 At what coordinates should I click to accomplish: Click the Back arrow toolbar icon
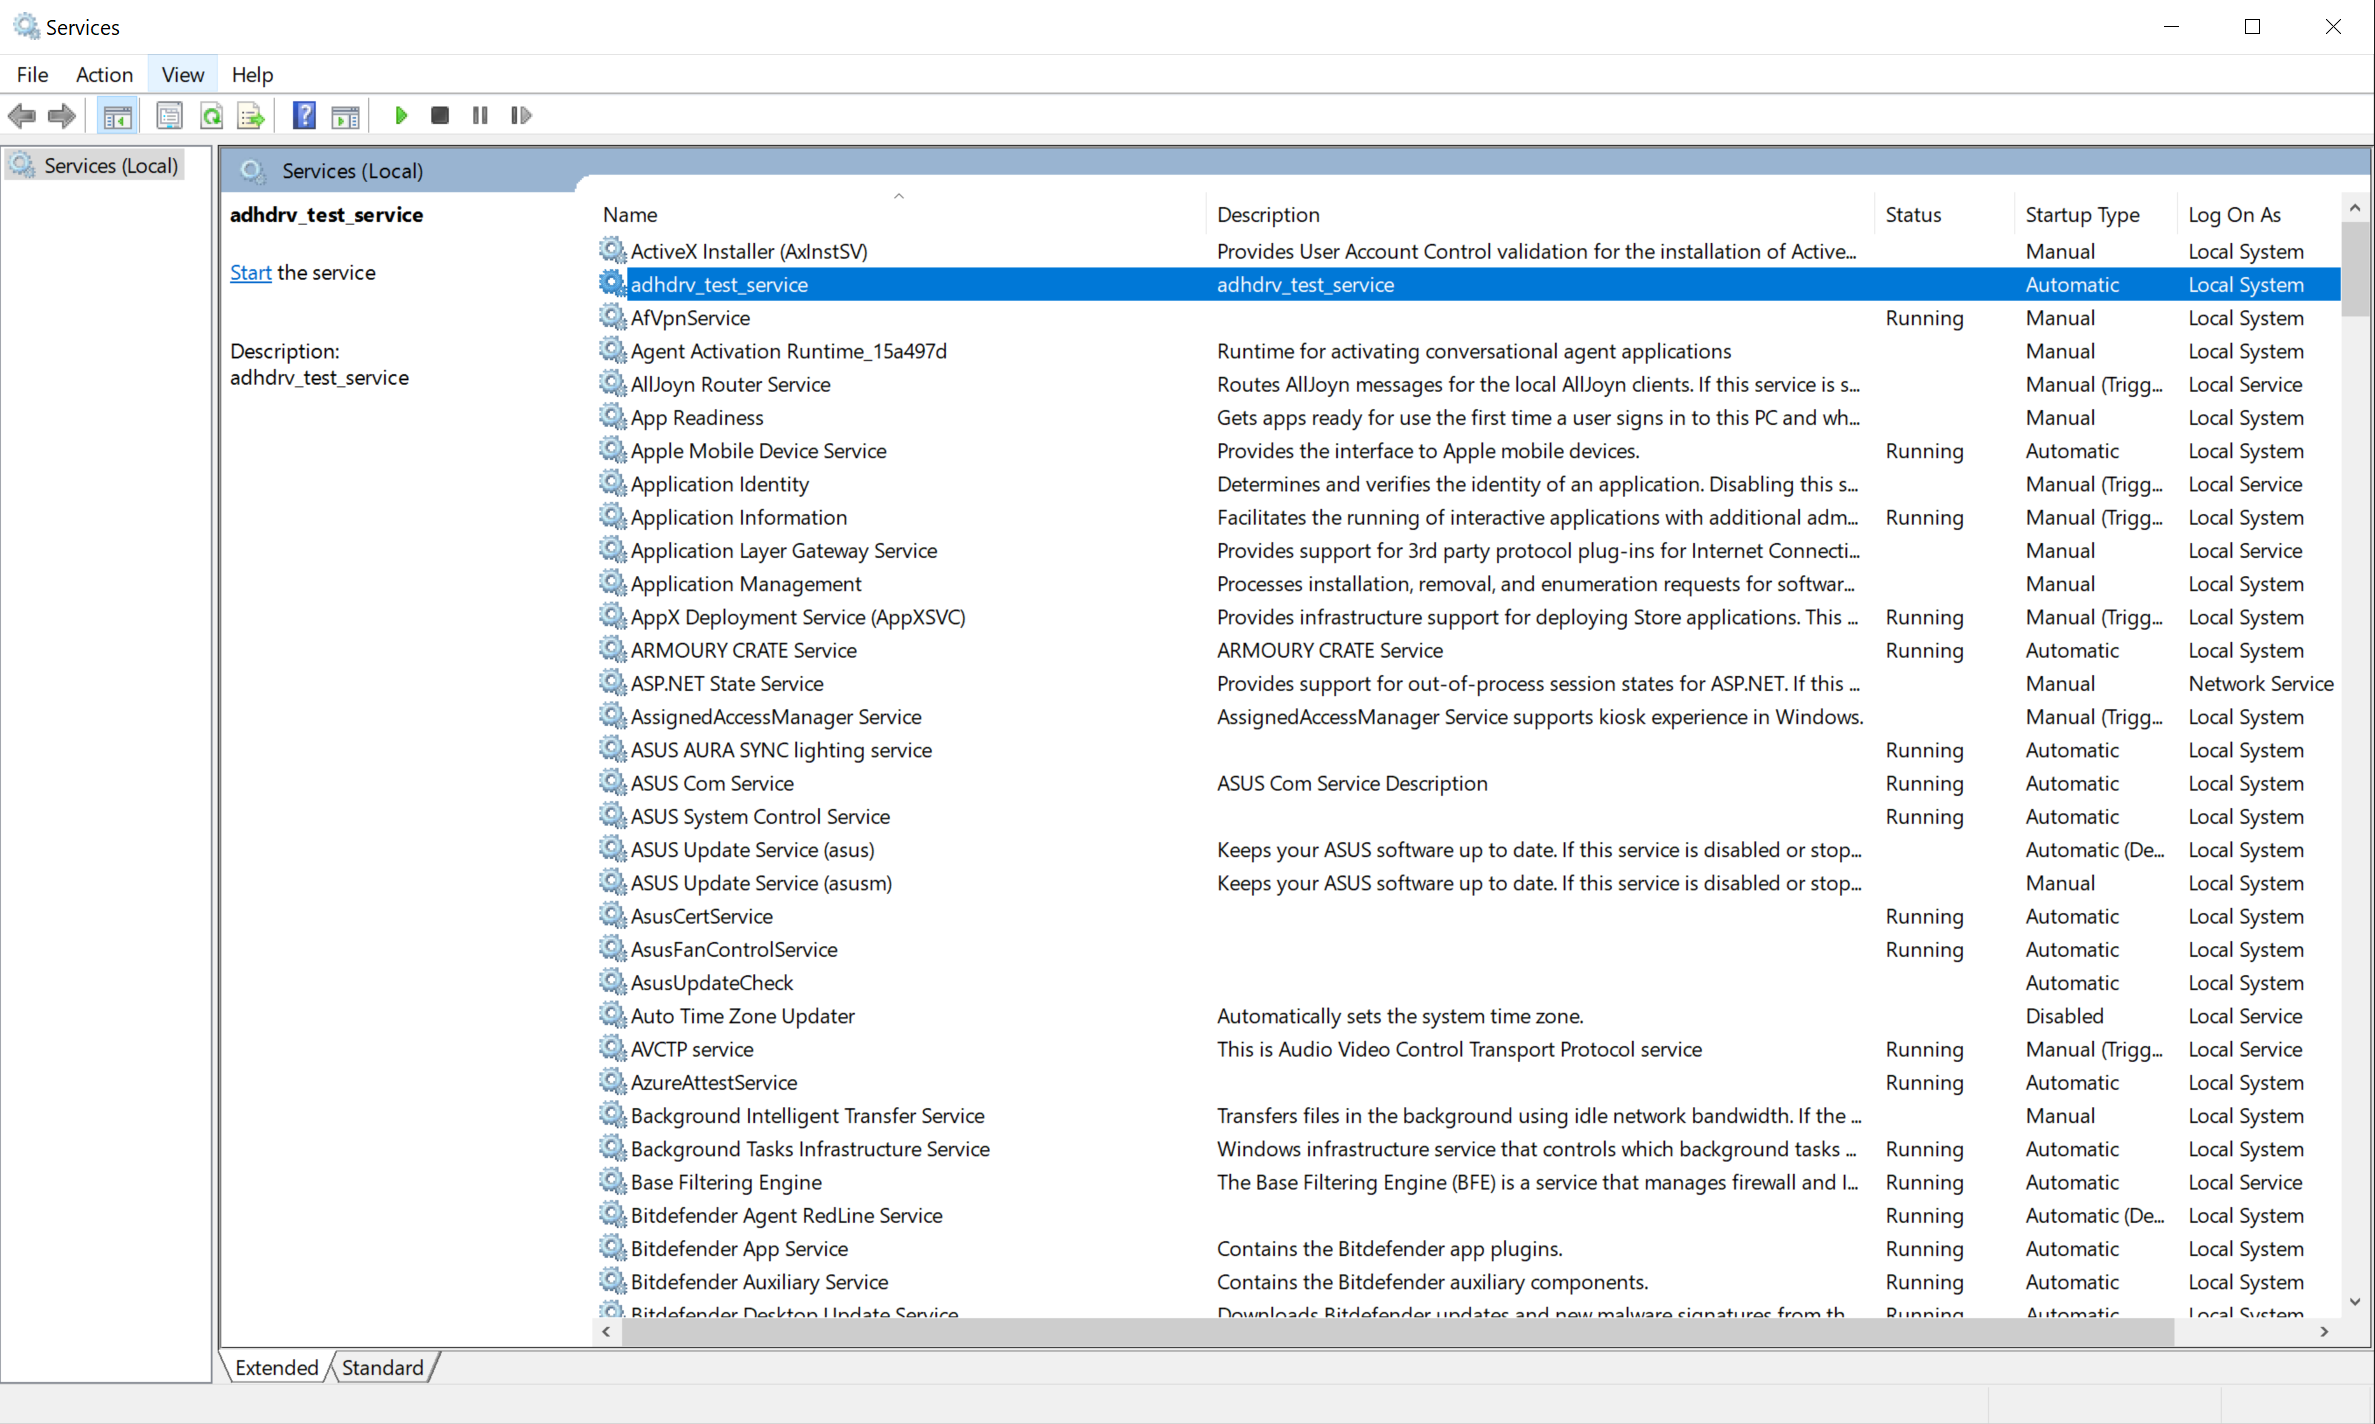(x=22, y=116)
